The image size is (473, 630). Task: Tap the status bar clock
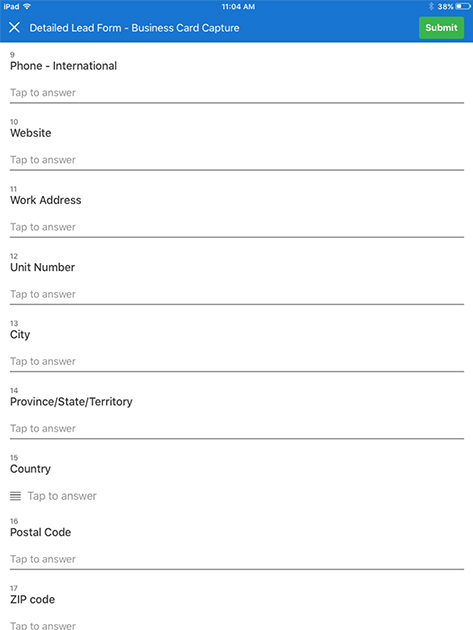(x=238, y=6)
